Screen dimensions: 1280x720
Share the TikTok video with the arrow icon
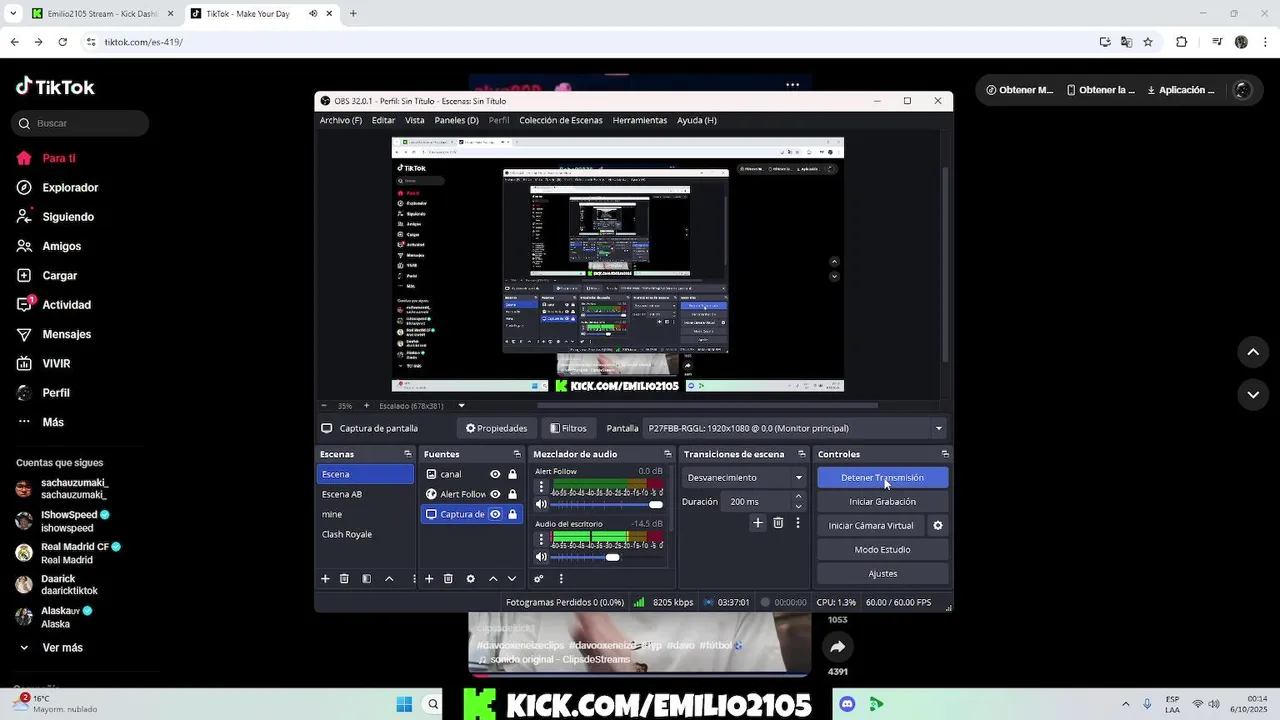click(x=838, y=647)
